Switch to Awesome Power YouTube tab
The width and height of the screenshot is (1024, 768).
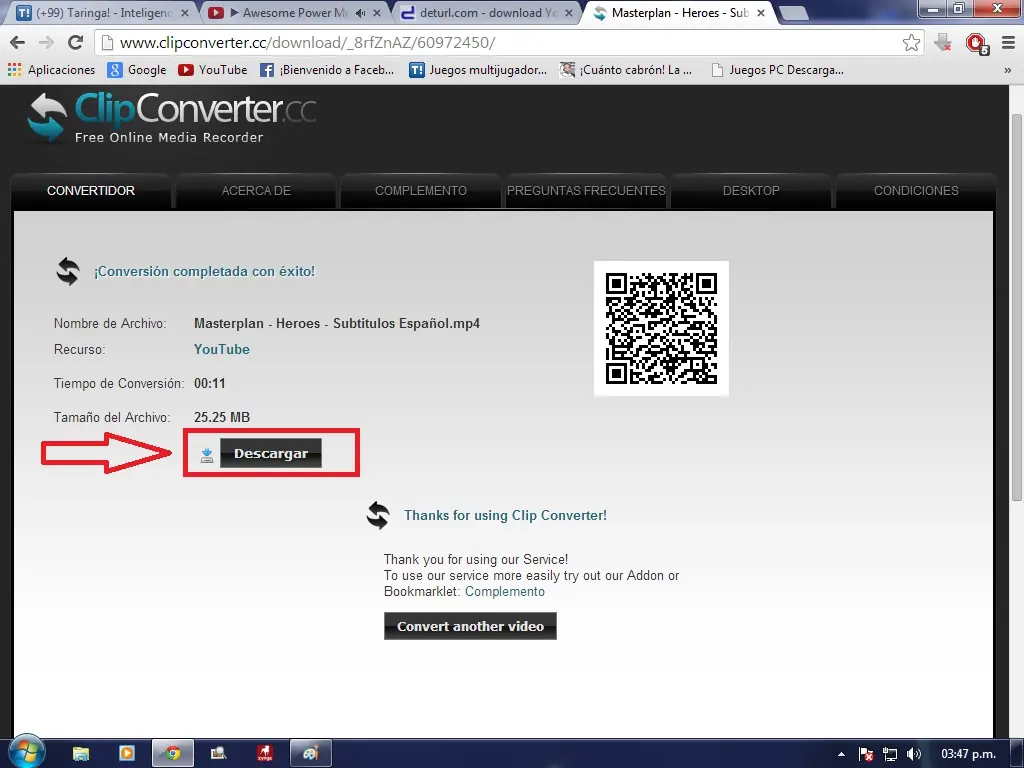pos(294,12)
